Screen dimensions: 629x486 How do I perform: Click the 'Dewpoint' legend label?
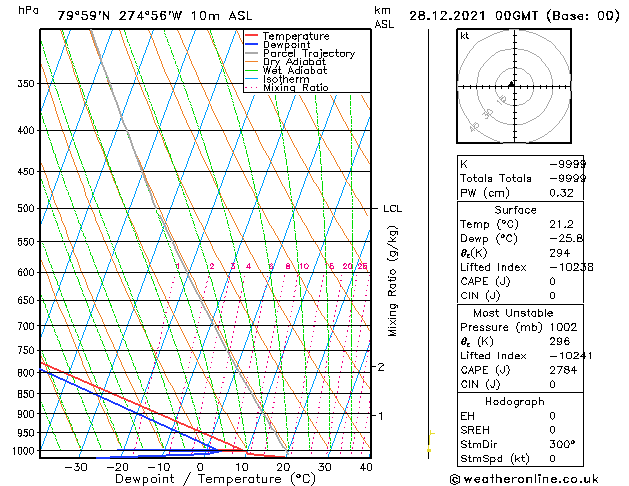[x=286, y=45]
